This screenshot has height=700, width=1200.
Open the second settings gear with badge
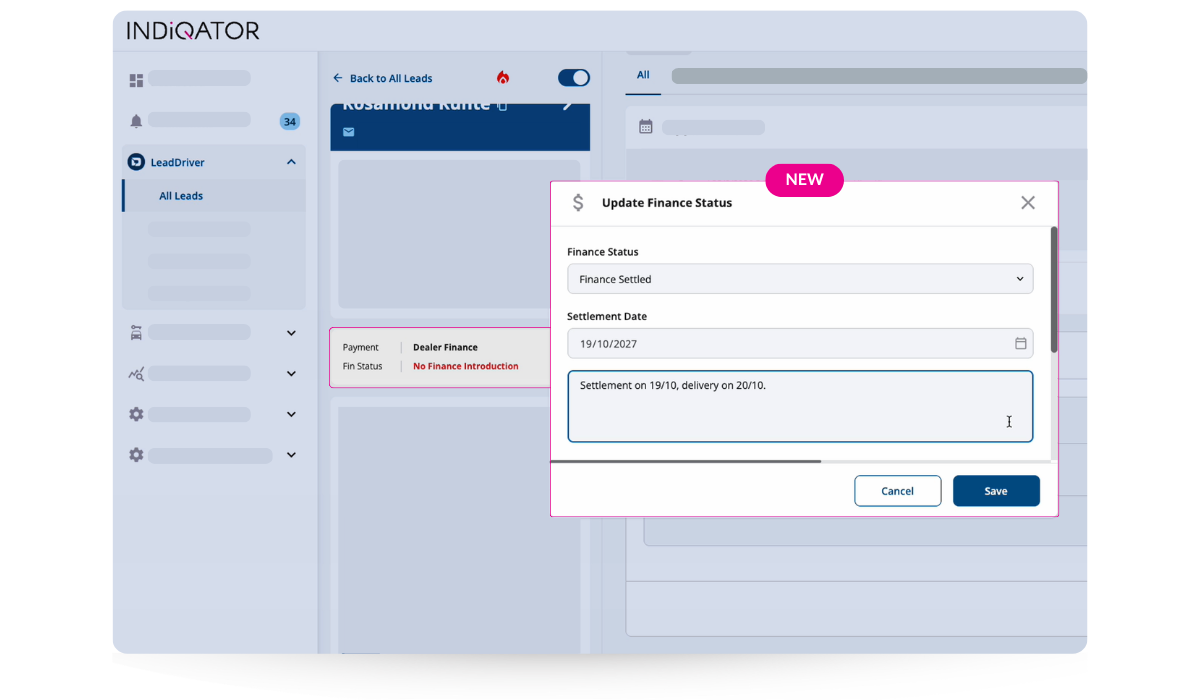[x=136, y=455]
